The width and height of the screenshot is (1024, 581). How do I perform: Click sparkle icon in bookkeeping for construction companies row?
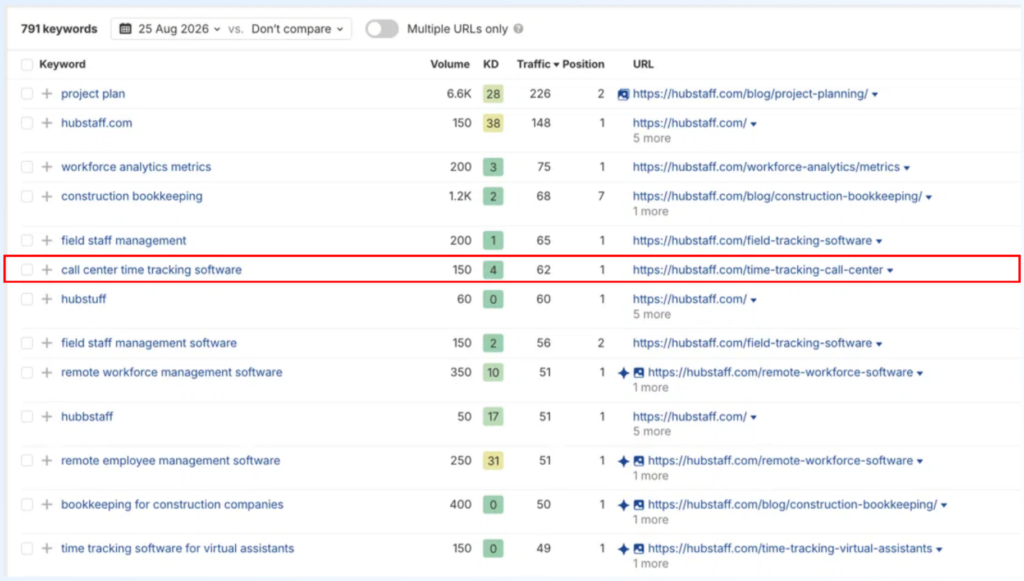tap(623, 505)
